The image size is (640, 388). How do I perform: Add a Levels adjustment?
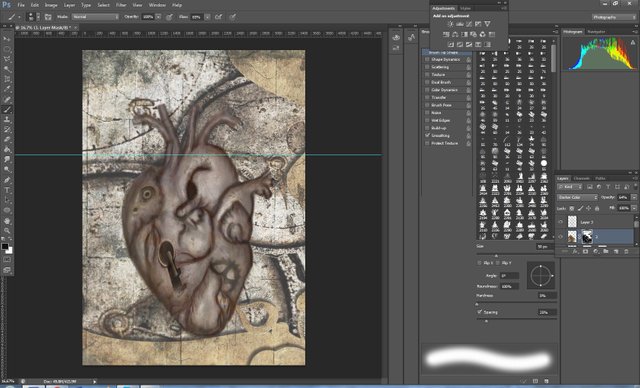pyautogui.click(x=460, y=24)
